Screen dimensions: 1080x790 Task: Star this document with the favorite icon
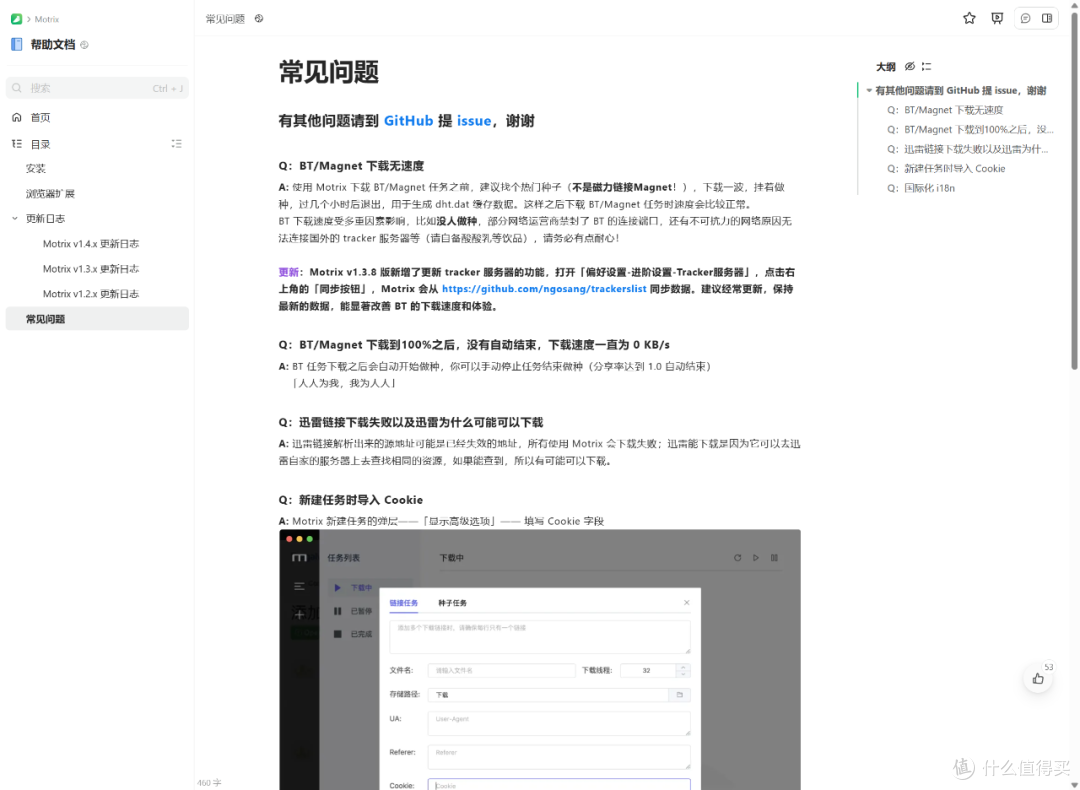pyautogui.click(x=969, y=19)
